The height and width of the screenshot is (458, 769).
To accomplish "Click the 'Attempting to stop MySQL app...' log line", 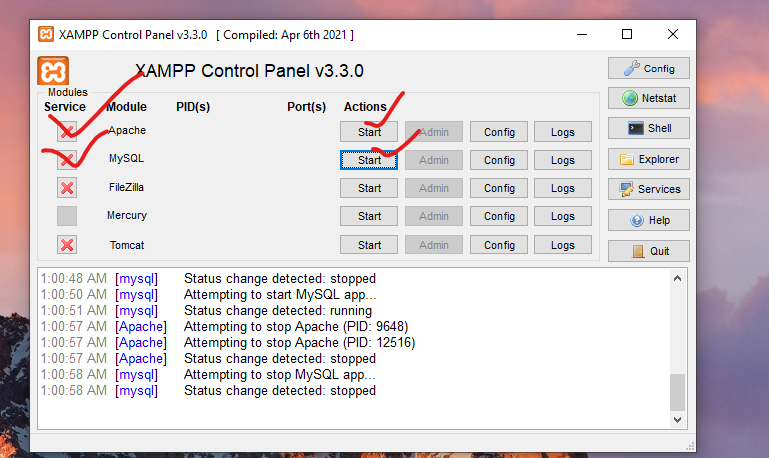I will (x=280, y=375).
